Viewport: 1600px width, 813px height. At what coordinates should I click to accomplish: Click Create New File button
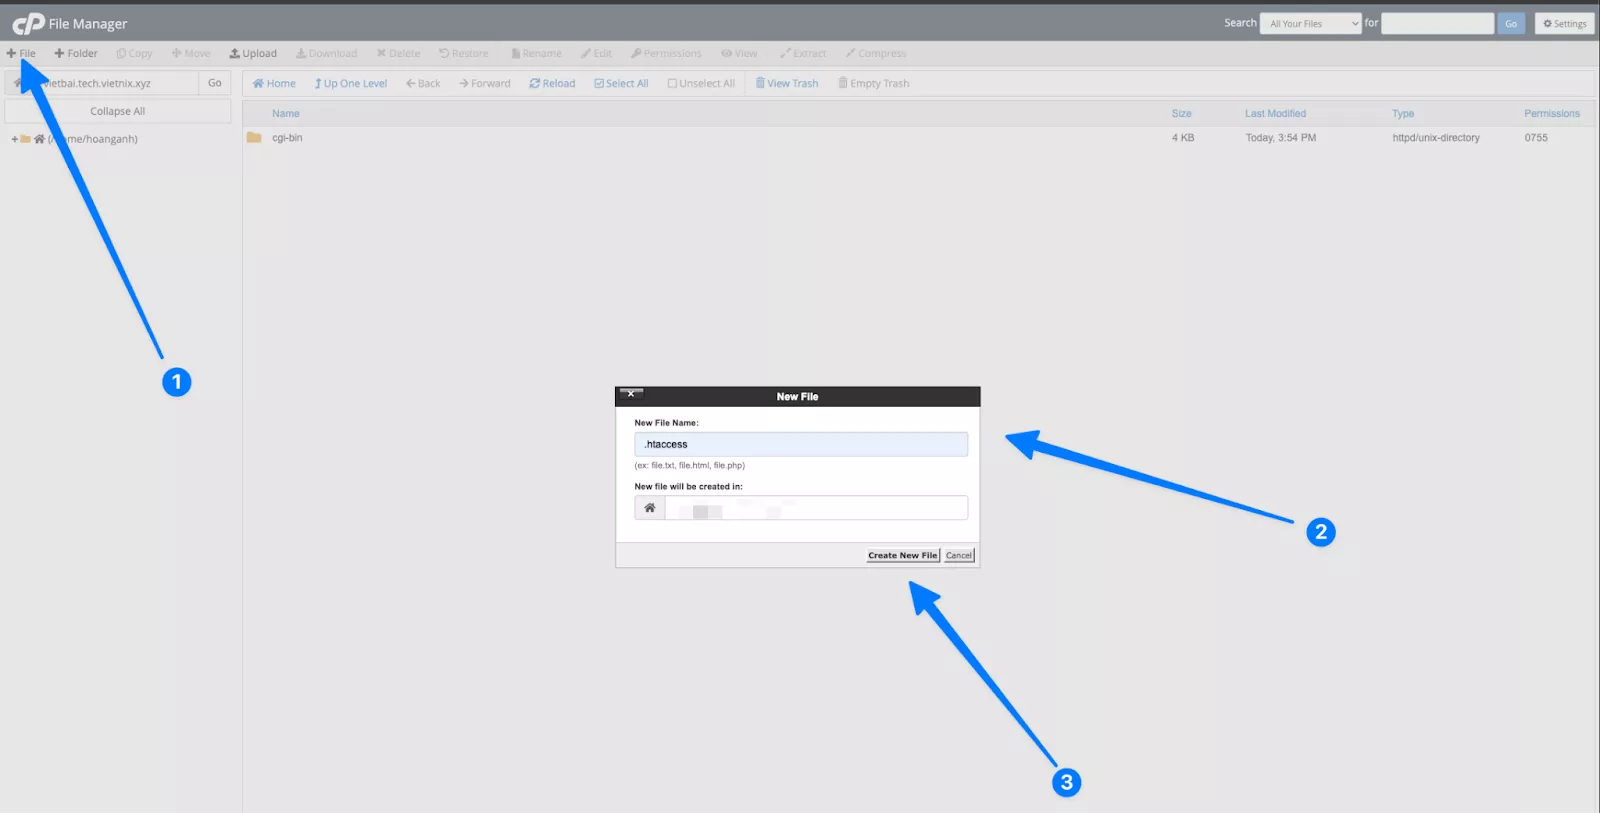[902, 556]
